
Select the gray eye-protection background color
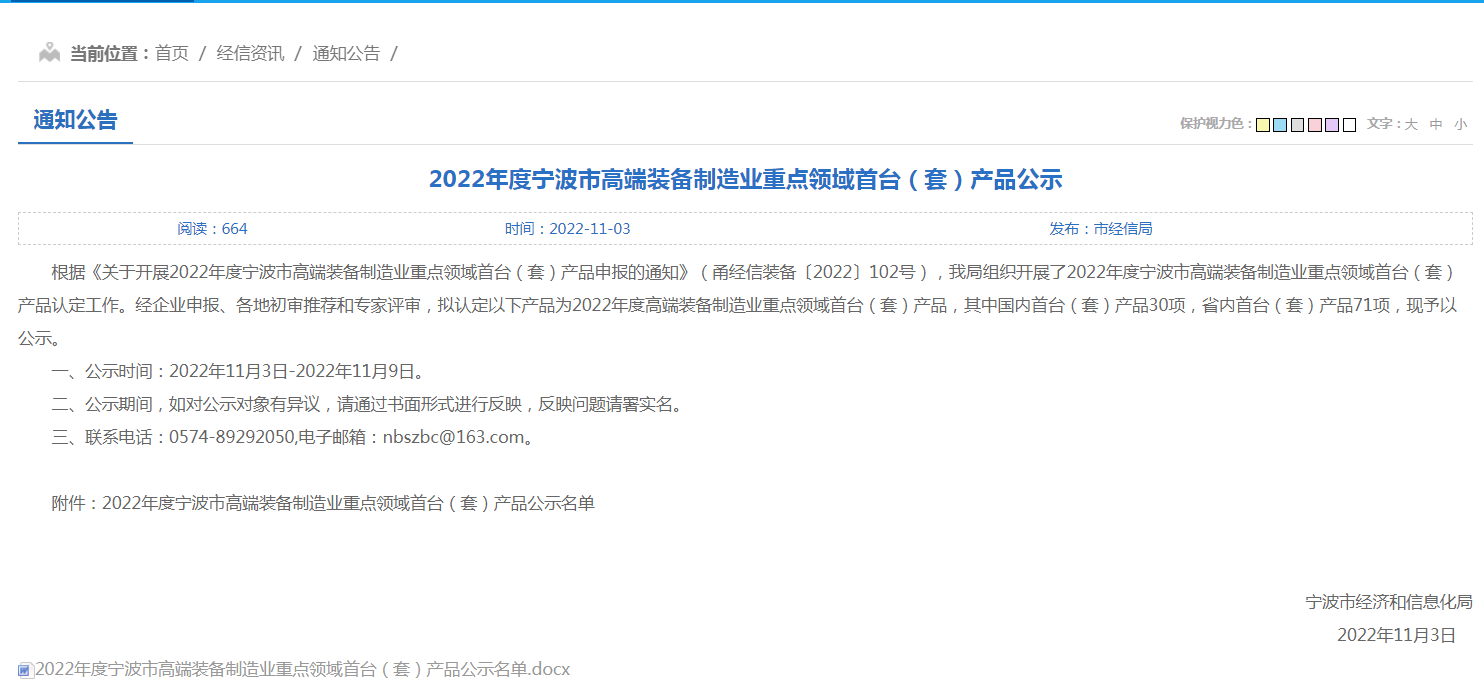tap(1297, 124)
